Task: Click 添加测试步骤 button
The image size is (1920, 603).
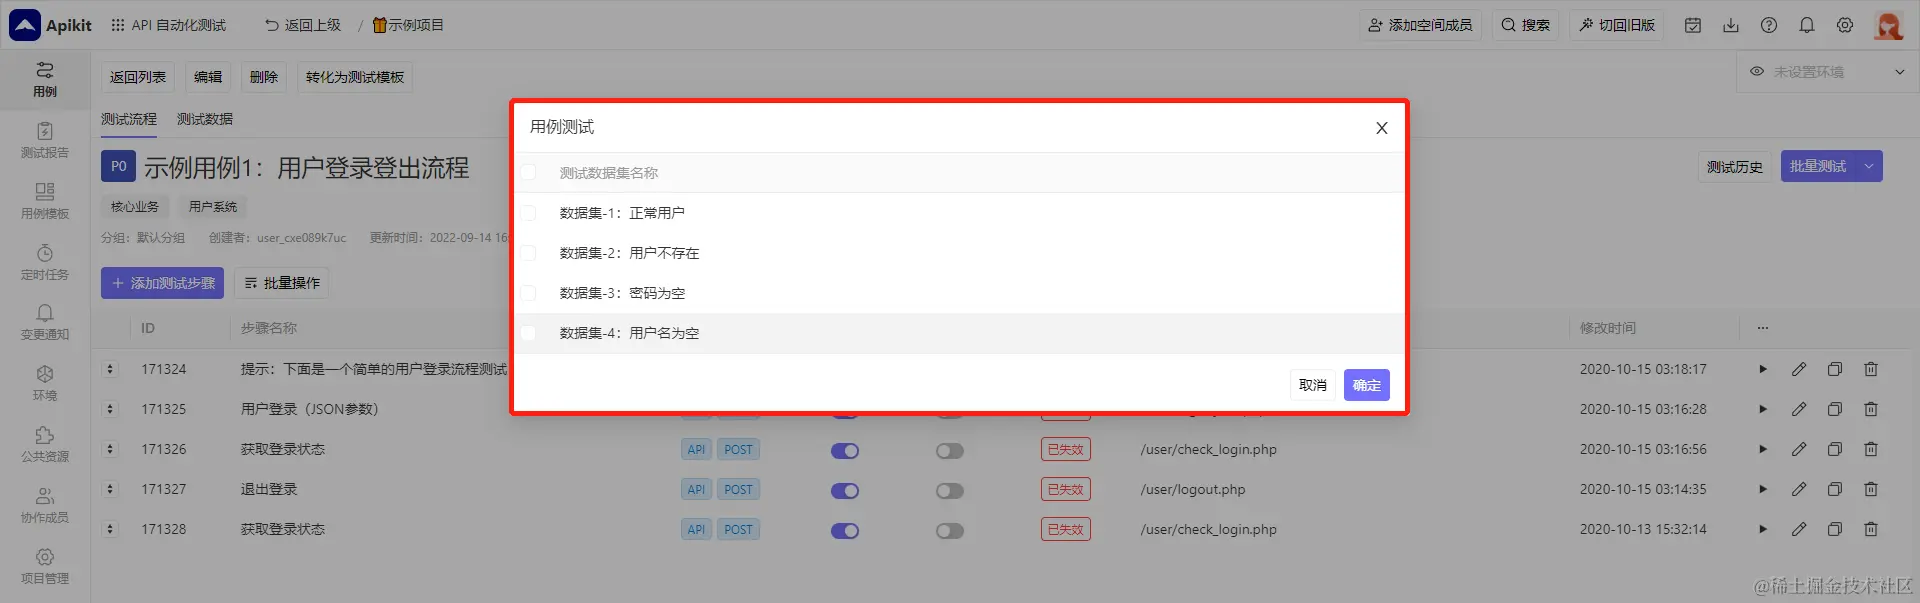Action: (x=162, y=283)
